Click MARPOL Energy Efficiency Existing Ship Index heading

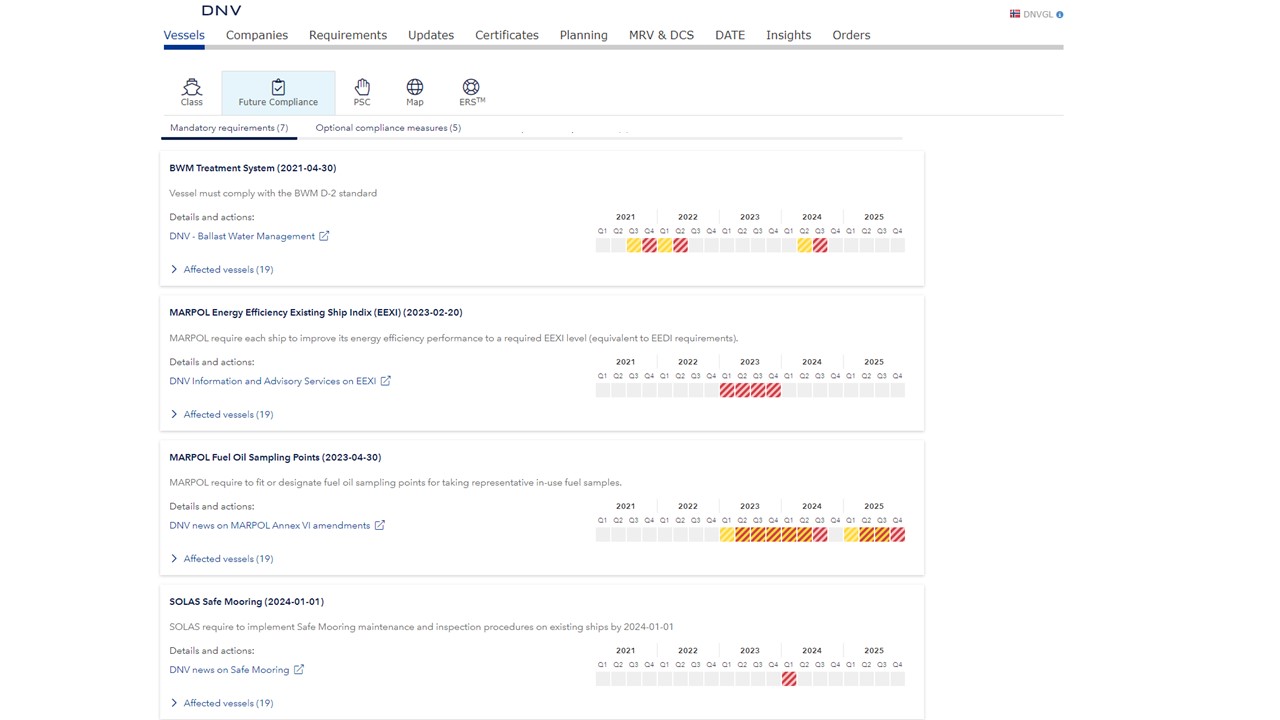[316, 313]
